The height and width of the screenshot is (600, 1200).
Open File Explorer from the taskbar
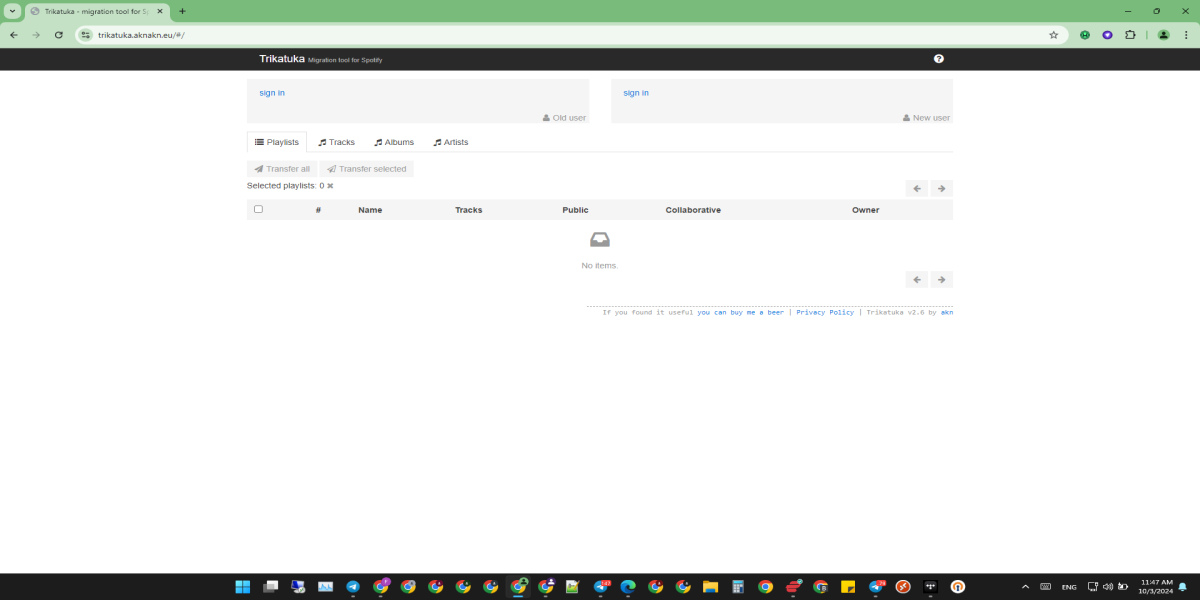[710, 587]
